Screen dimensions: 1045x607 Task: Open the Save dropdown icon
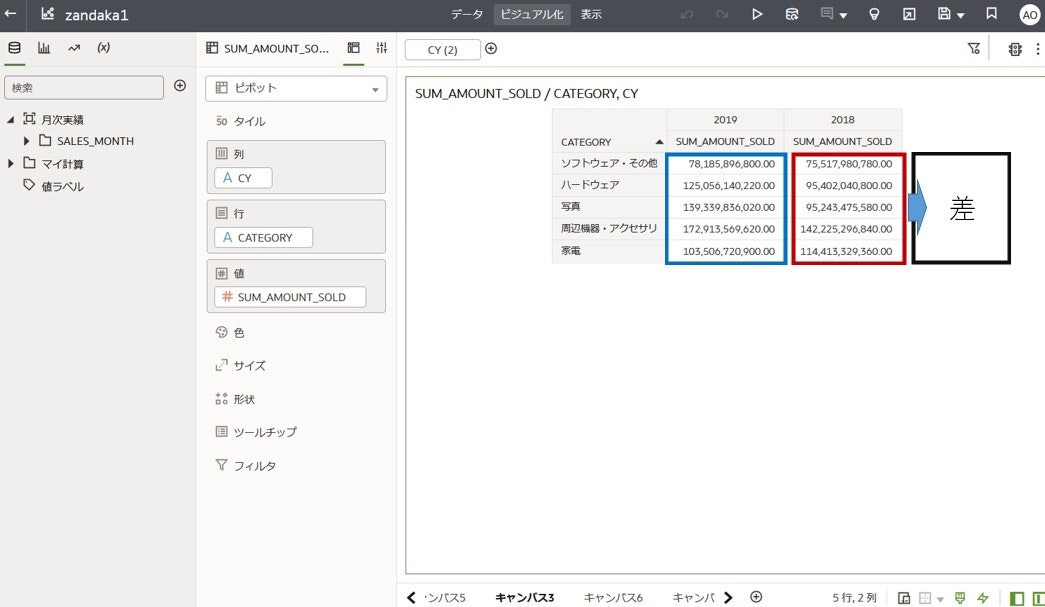pos(951,14)
